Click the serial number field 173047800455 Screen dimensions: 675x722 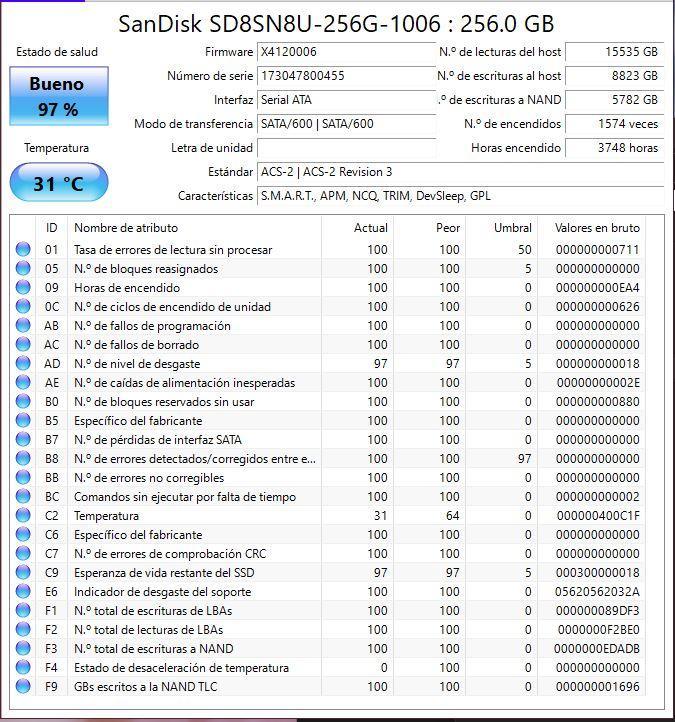tap(346, 76)
